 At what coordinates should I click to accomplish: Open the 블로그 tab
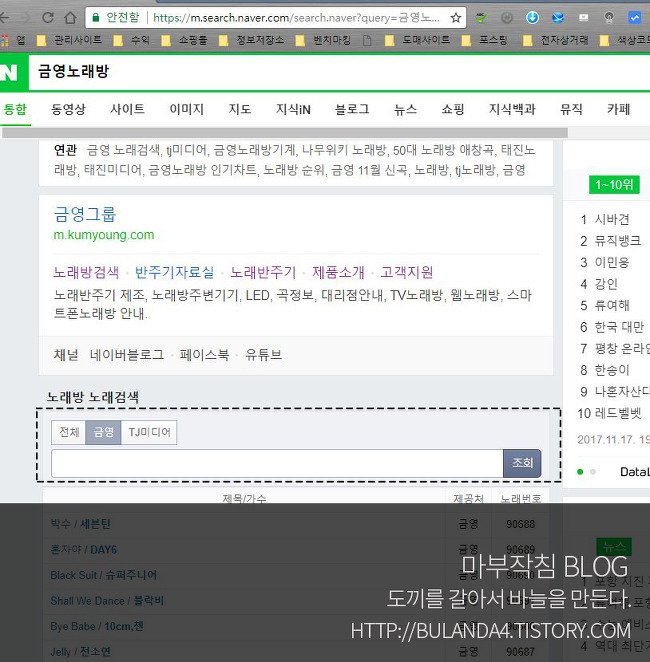click(x=352, y=109)
